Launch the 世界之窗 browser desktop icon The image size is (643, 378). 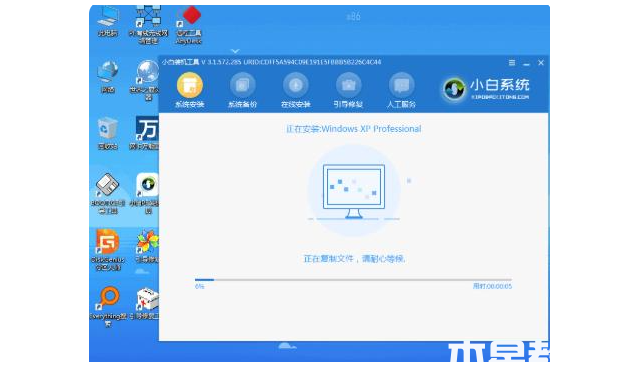(145, 80)
